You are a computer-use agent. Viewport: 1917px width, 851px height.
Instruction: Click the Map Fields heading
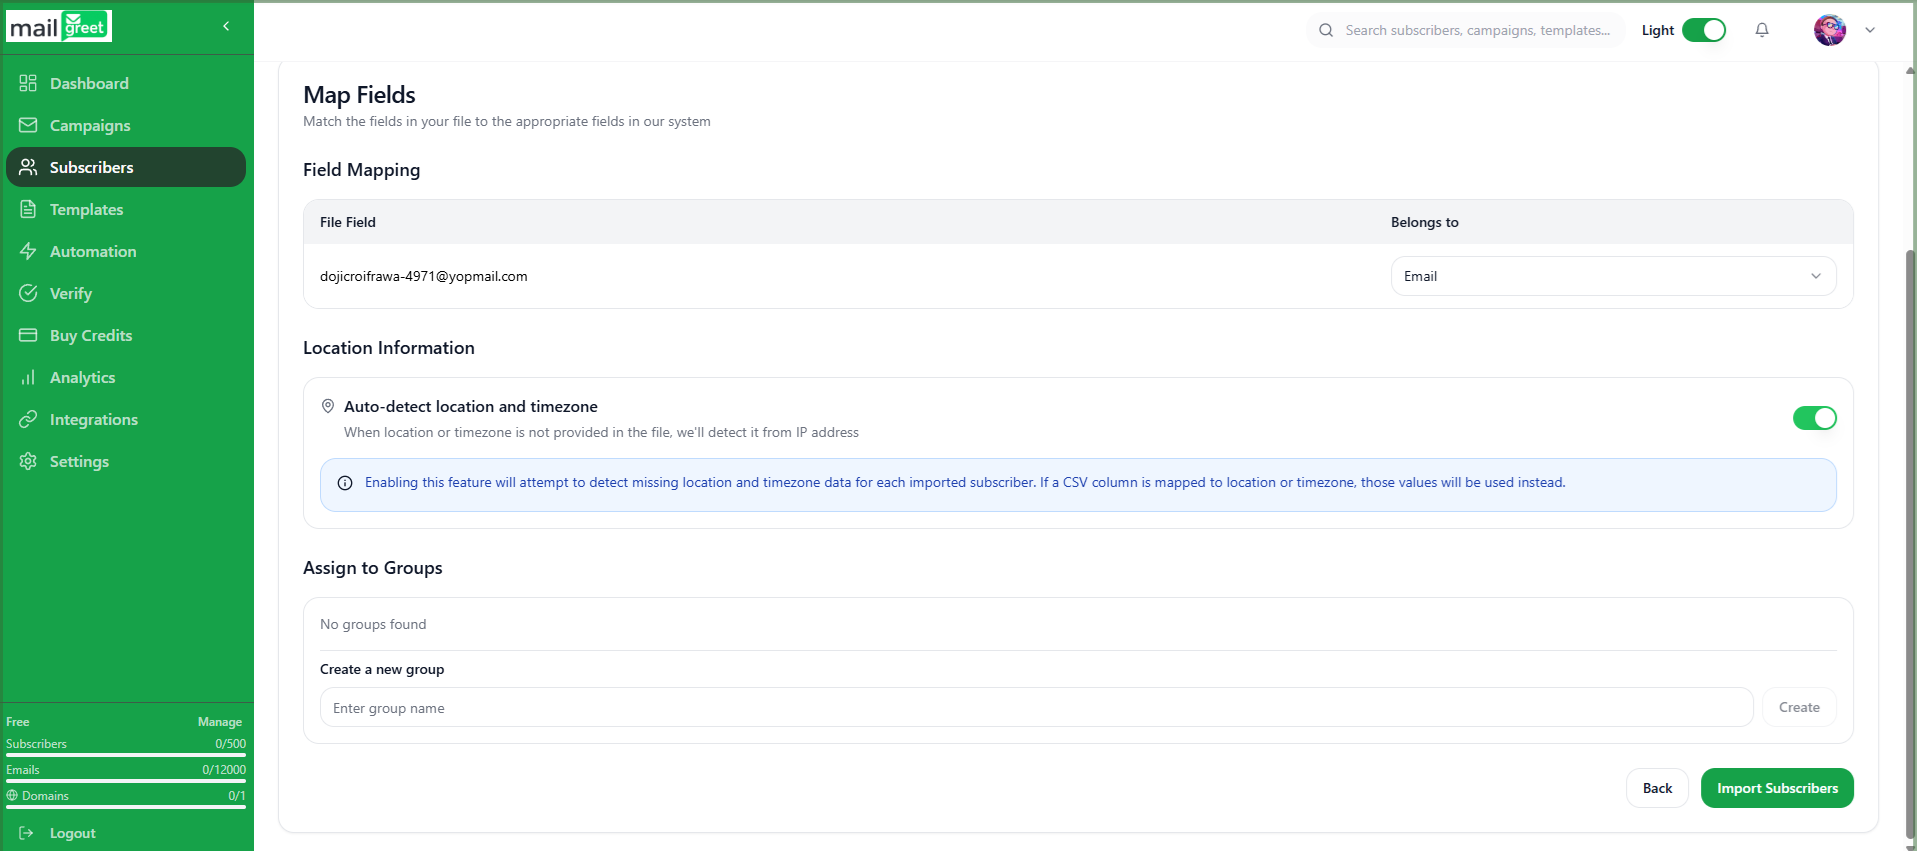click(359, 95)
